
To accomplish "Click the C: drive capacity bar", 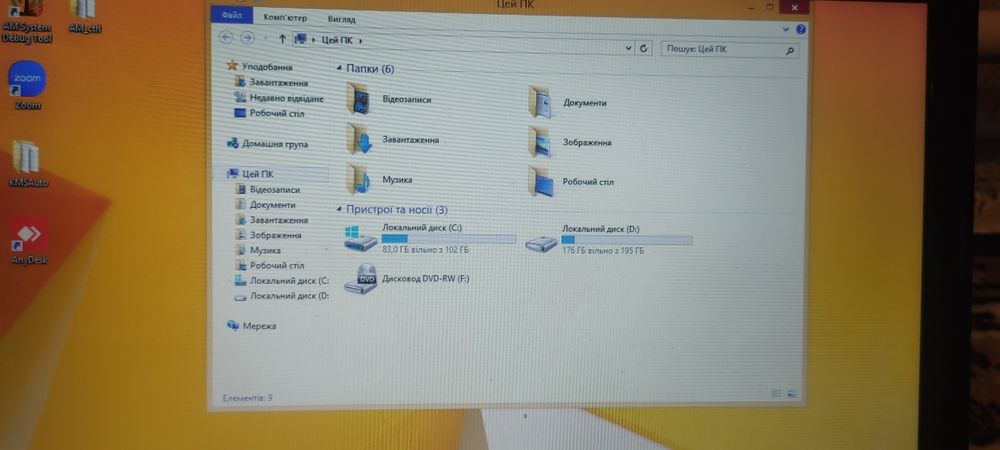I will pos(449,239).
